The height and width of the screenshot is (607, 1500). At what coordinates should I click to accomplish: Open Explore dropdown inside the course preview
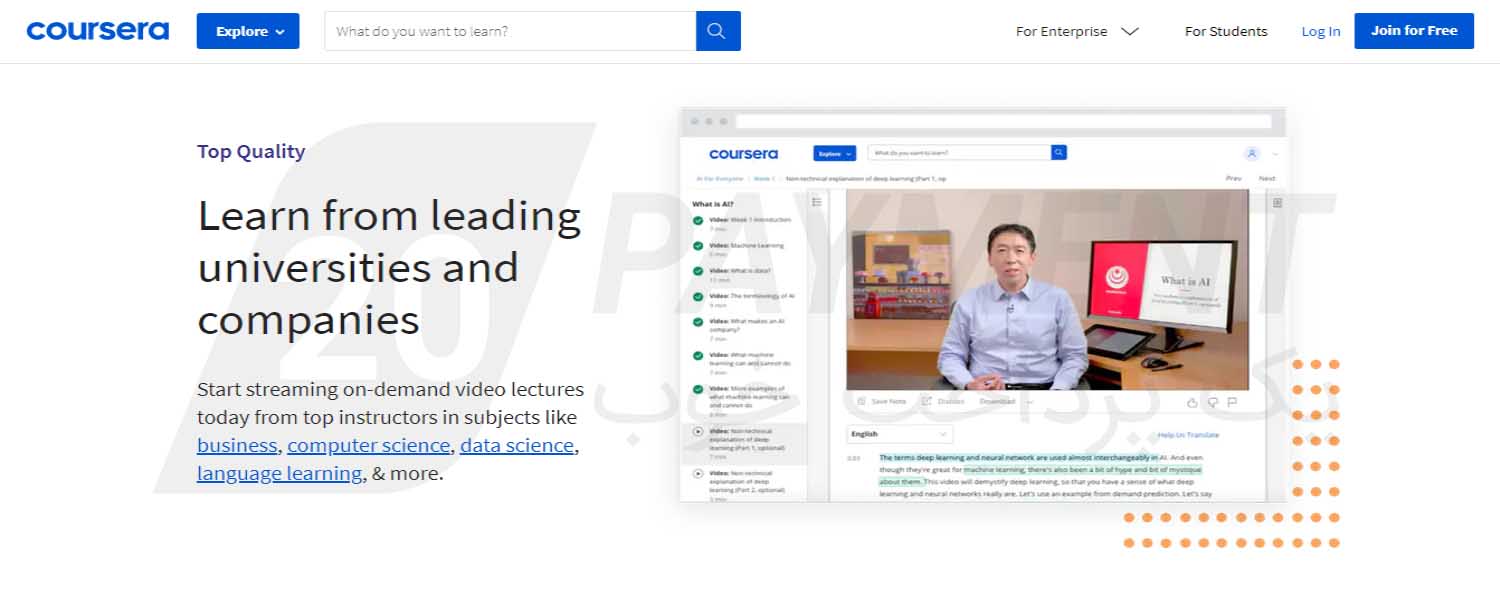click(835, 154)
